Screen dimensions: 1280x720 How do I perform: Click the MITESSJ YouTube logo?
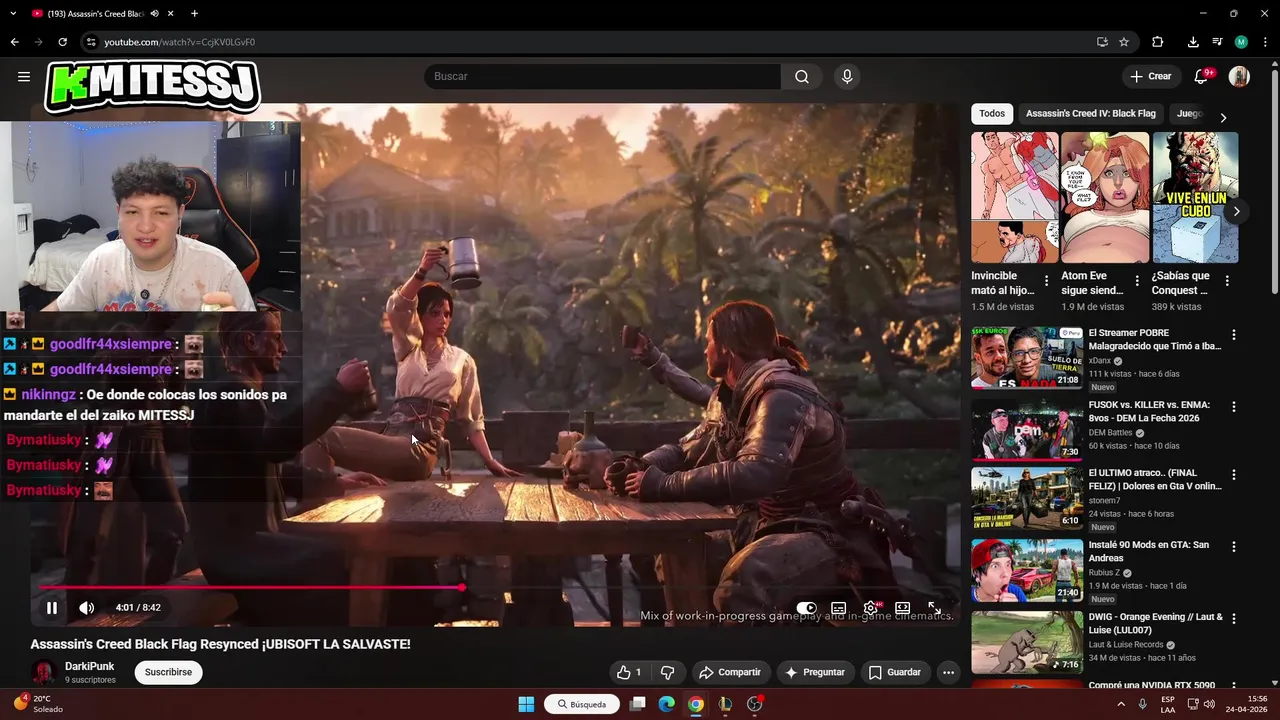(x=152, y=86)
